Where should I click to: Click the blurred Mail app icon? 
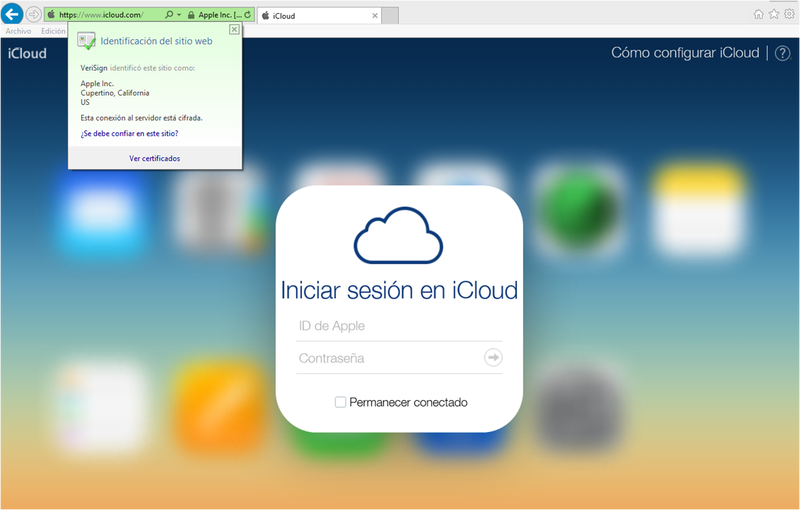(x=101, y=213)
